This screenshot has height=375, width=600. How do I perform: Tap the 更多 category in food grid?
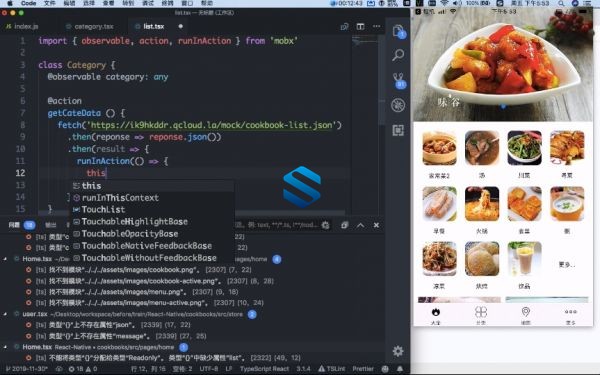pos(567,264)
